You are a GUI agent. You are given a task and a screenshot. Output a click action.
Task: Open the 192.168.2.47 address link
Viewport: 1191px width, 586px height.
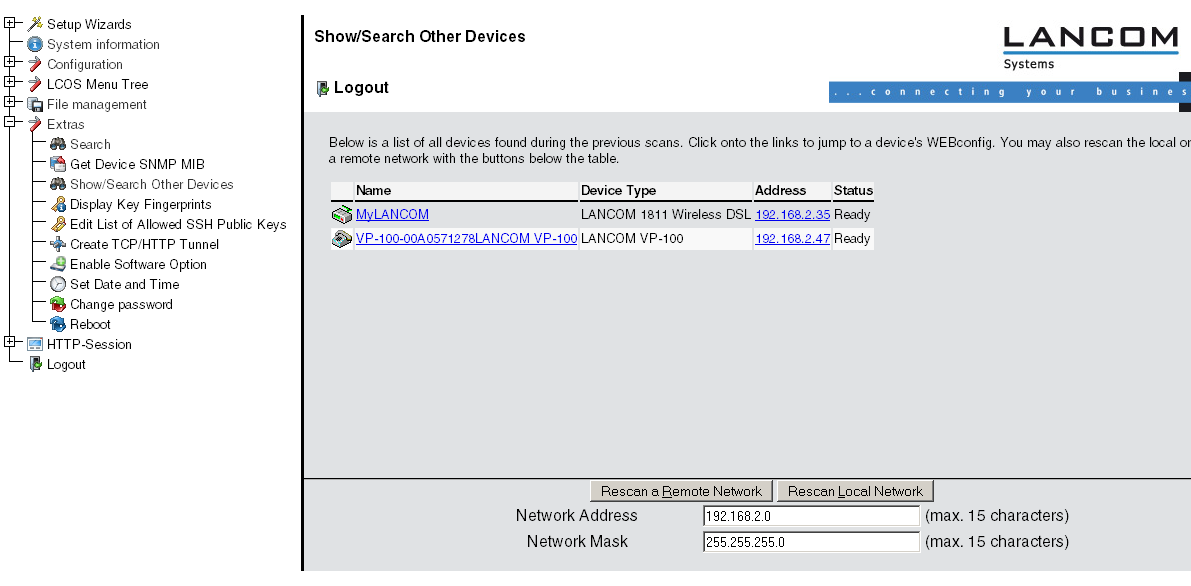point(792,238)
